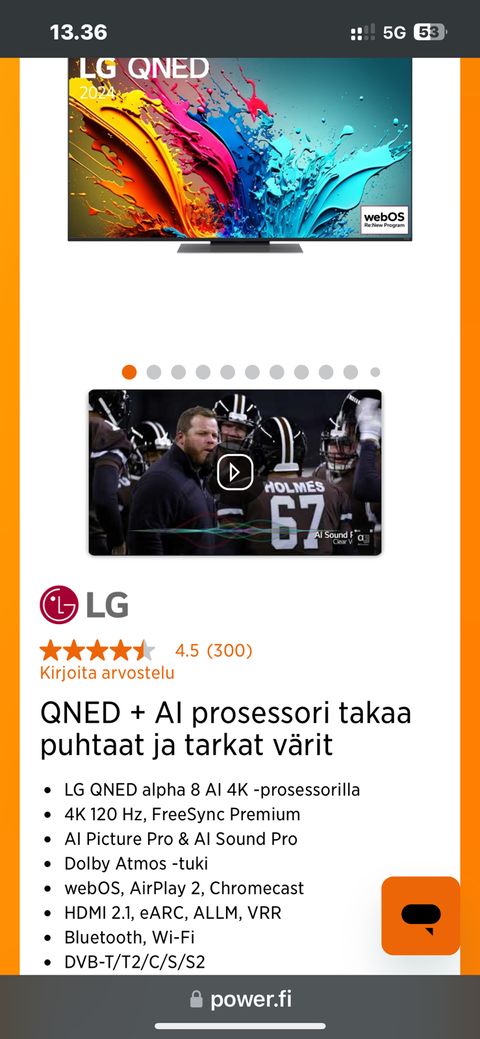The width and height of the screenshot is (480, 1039).
Task: Tap the LG brand logo
Action: pos(84,604)
